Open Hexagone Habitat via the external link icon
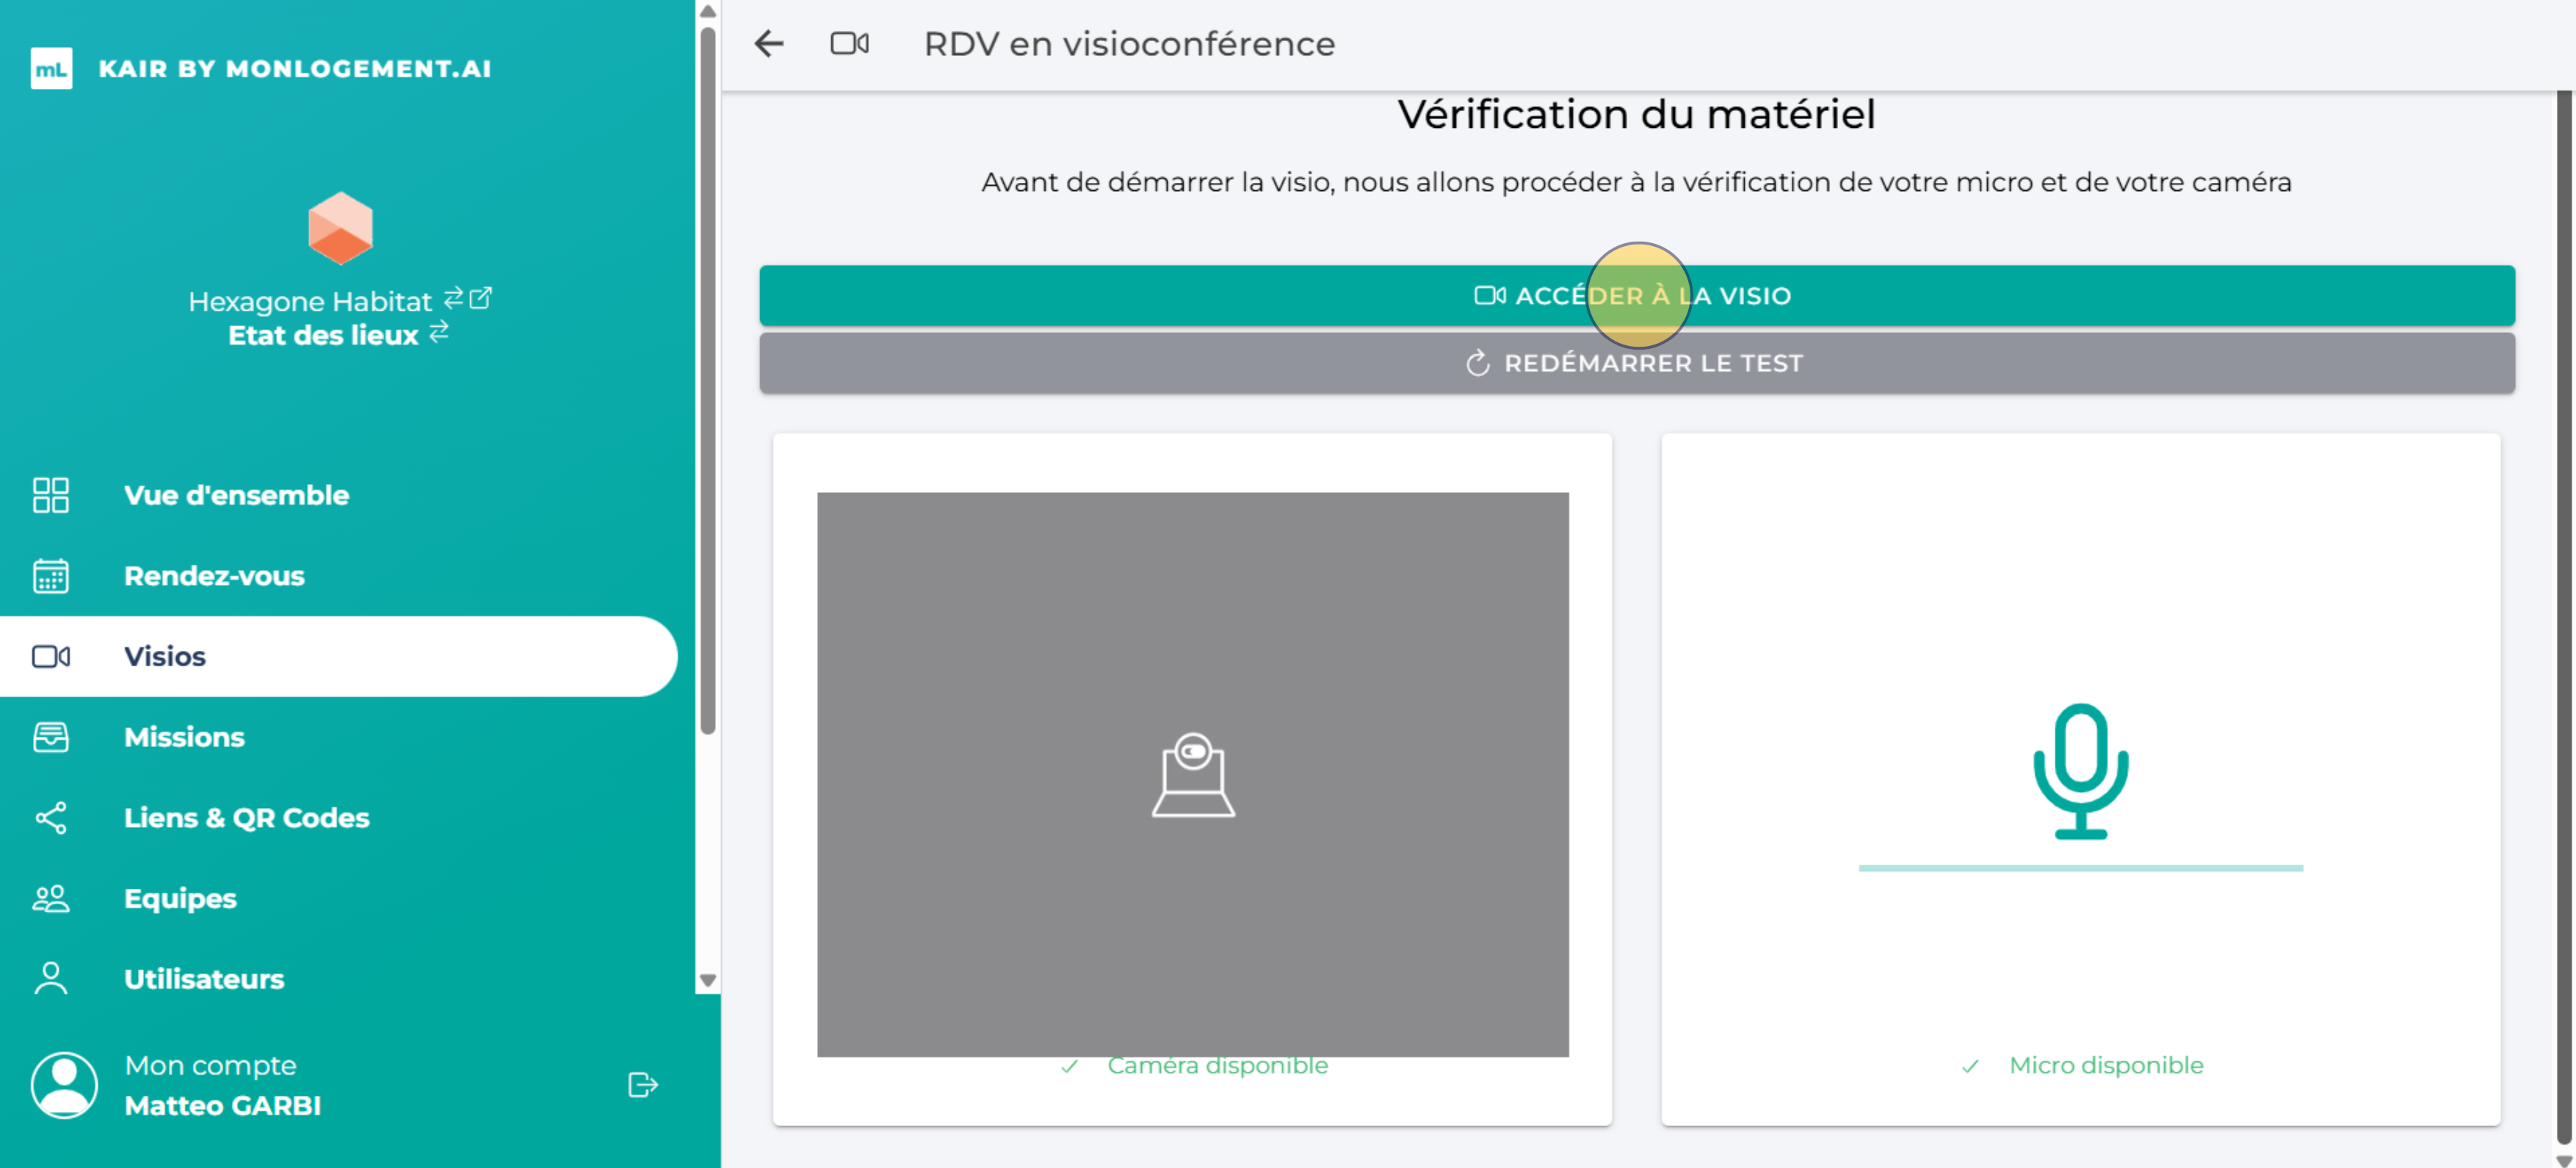2576x1168 pixels. tap(481, 299)
